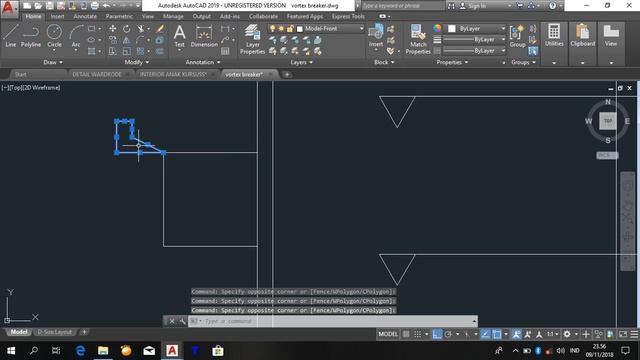The image size is (640, 360).
Task: Expand the Annotation panel
Action: (x=203, y=62)
